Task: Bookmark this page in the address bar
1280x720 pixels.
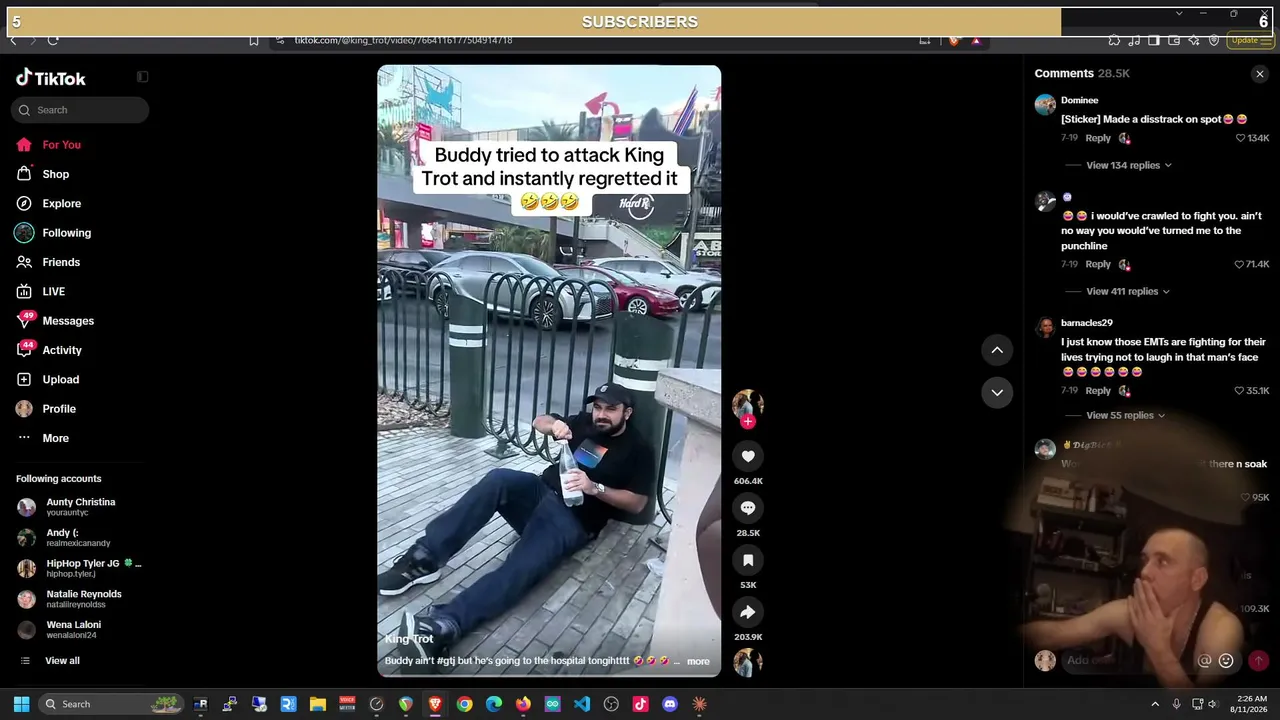Action: pyautogui.click(x=254, y=41)
